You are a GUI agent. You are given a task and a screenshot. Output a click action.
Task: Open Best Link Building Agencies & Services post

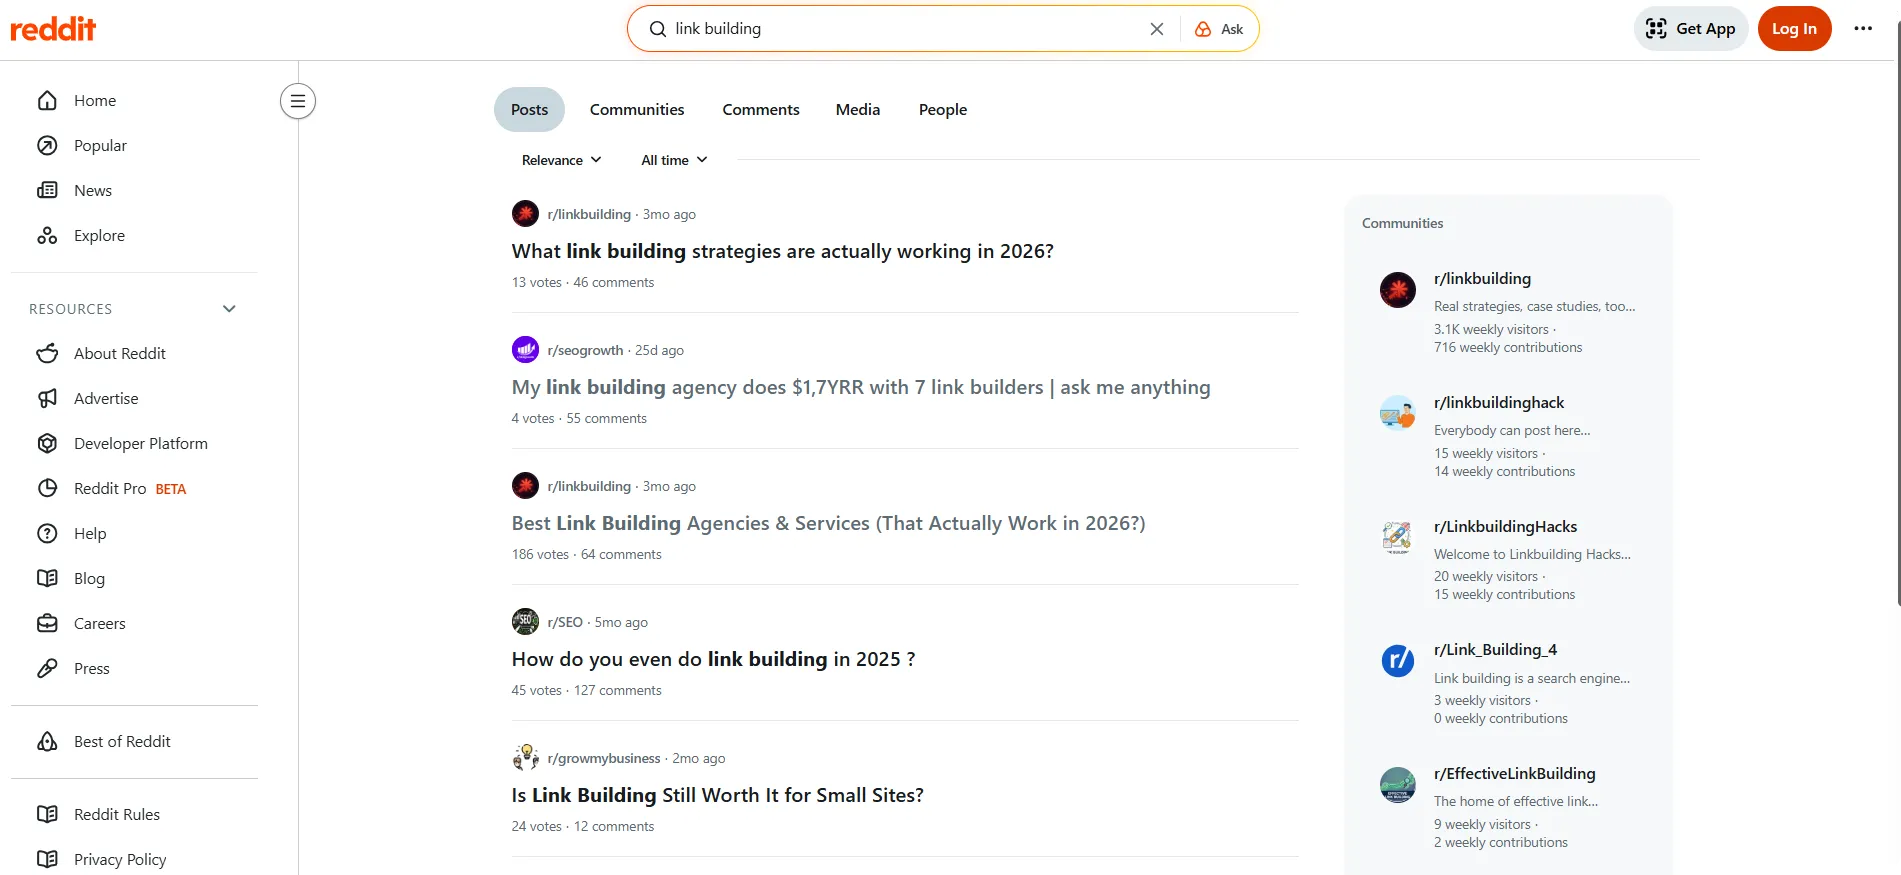click(x=829, y=524)
